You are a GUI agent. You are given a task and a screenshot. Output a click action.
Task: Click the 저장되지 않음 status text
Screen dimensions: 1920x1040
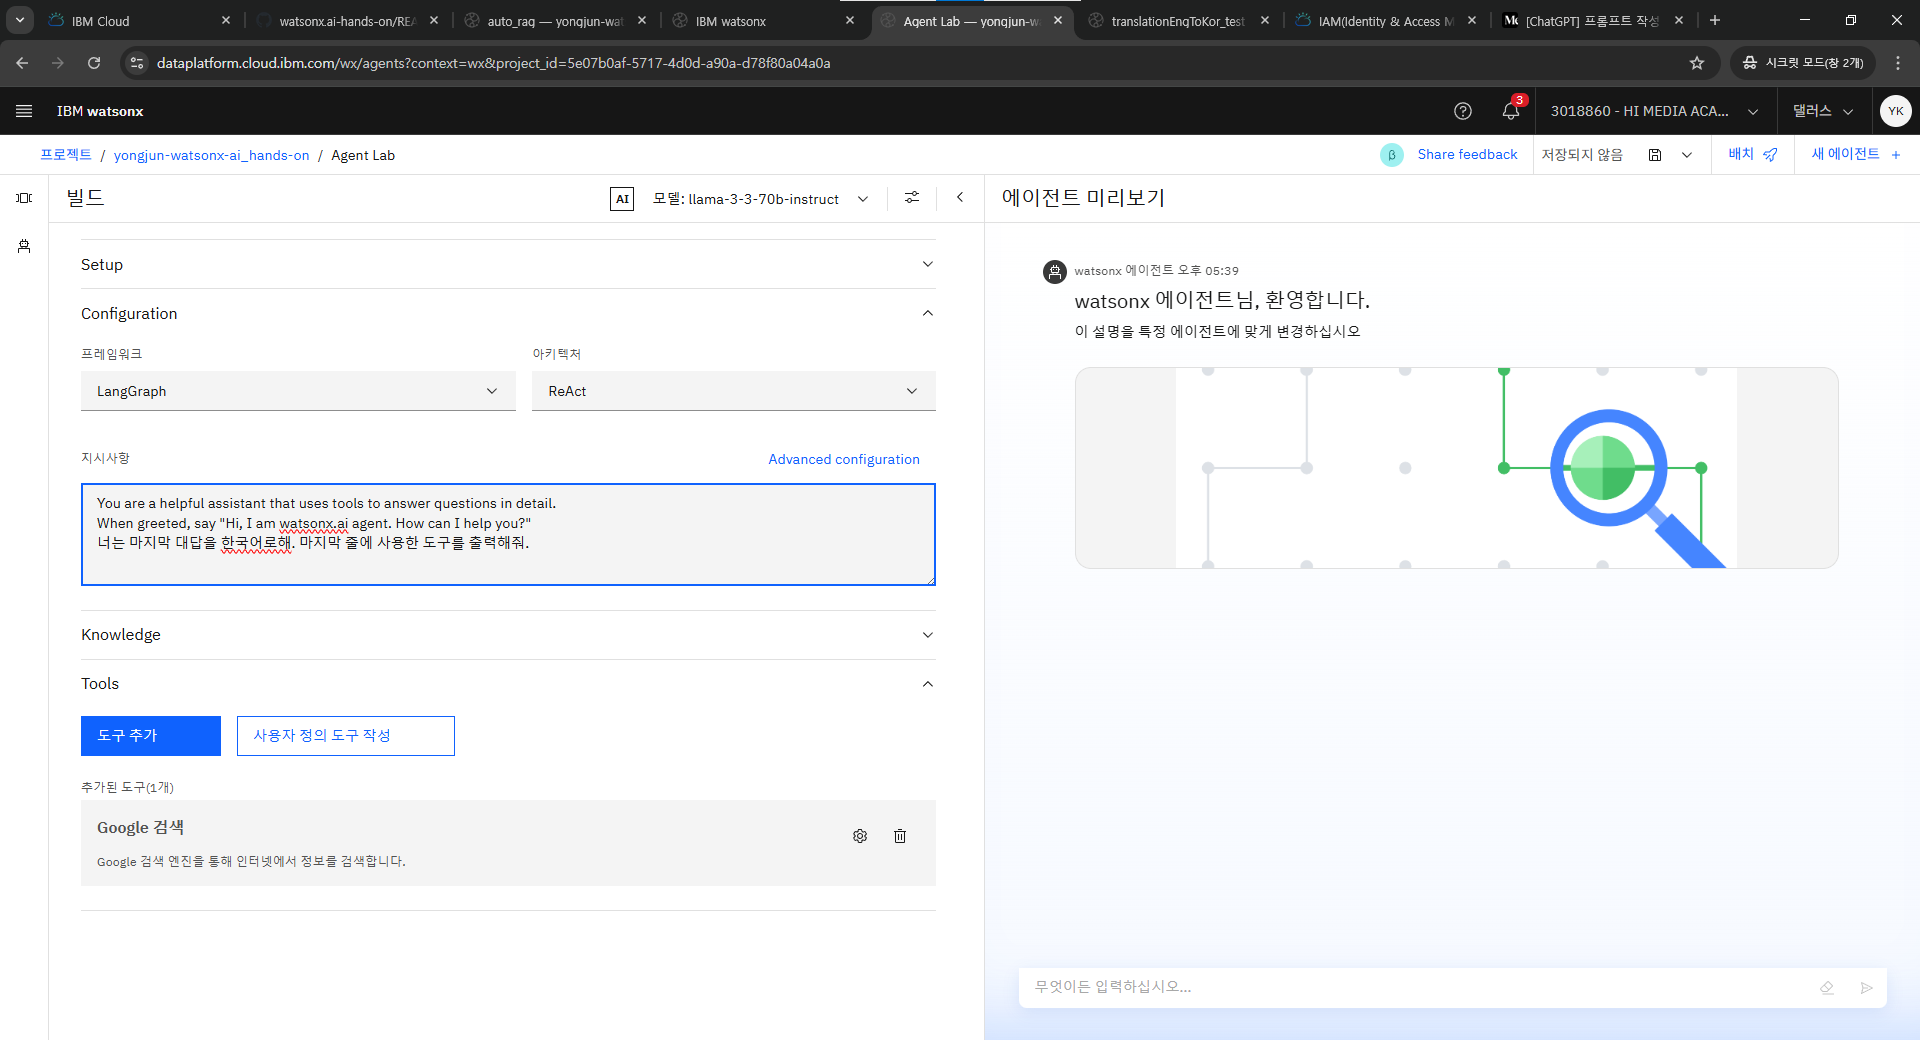click(1582, 155)
